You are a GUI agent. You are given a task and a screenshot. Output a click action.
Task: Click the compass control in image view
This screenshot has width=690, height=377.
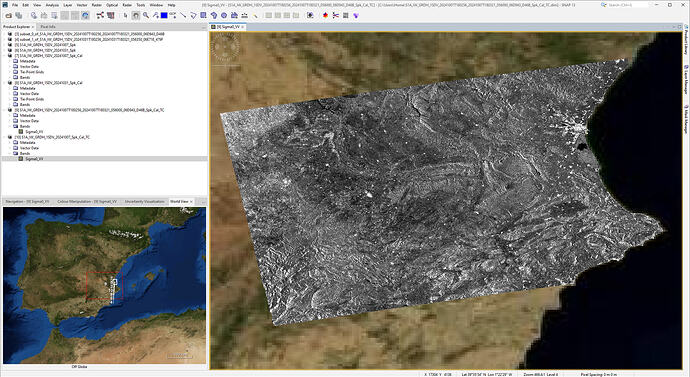(x=225, y=47)
